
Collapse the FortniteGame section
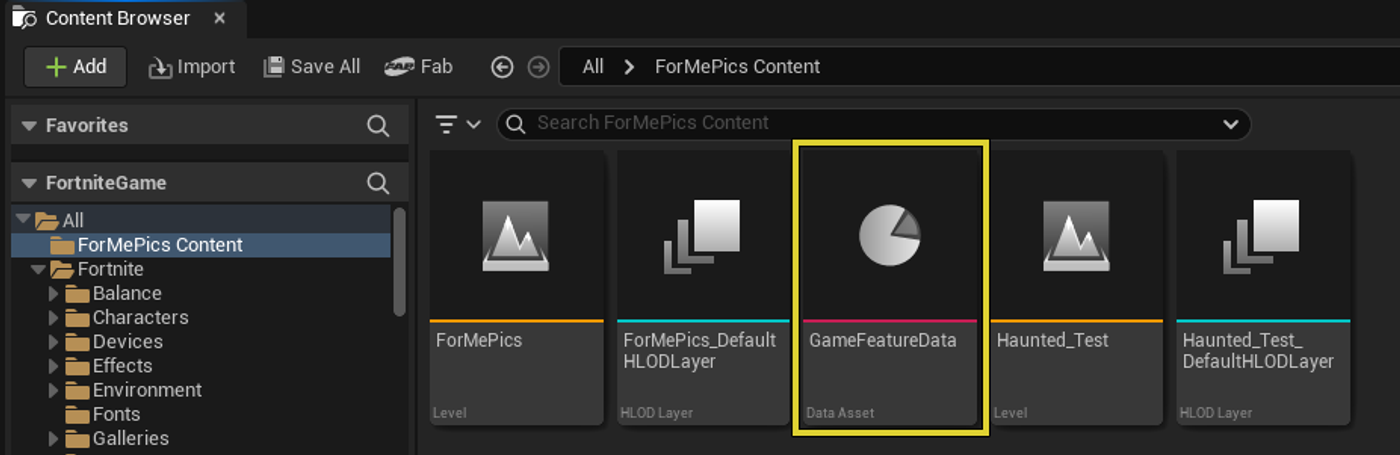[x=29, y=183]
